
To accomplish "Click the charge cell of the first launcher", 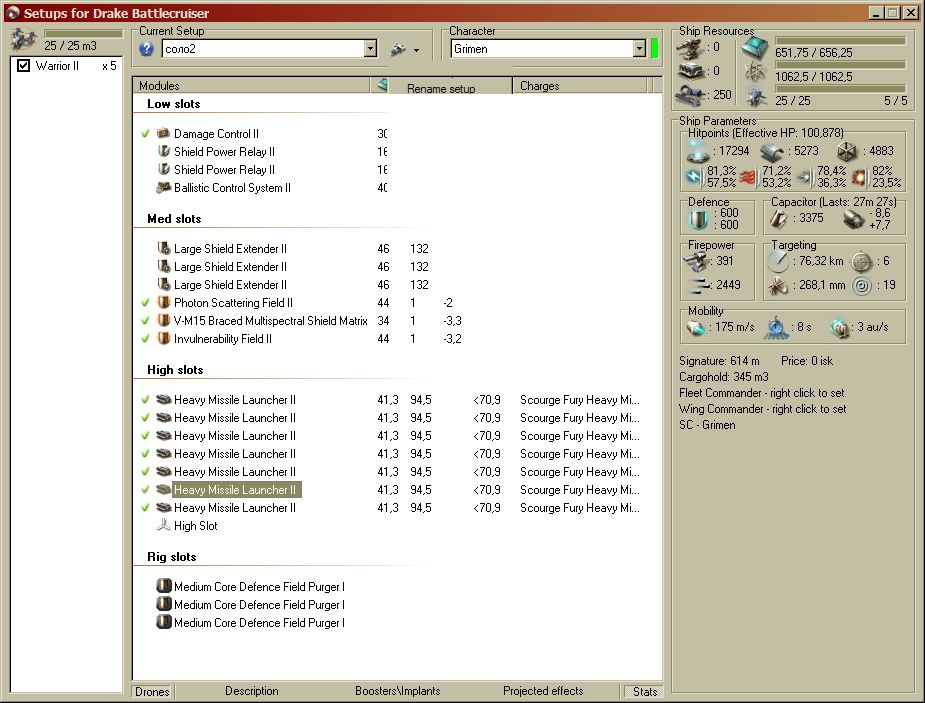I will tap(580, 400).
